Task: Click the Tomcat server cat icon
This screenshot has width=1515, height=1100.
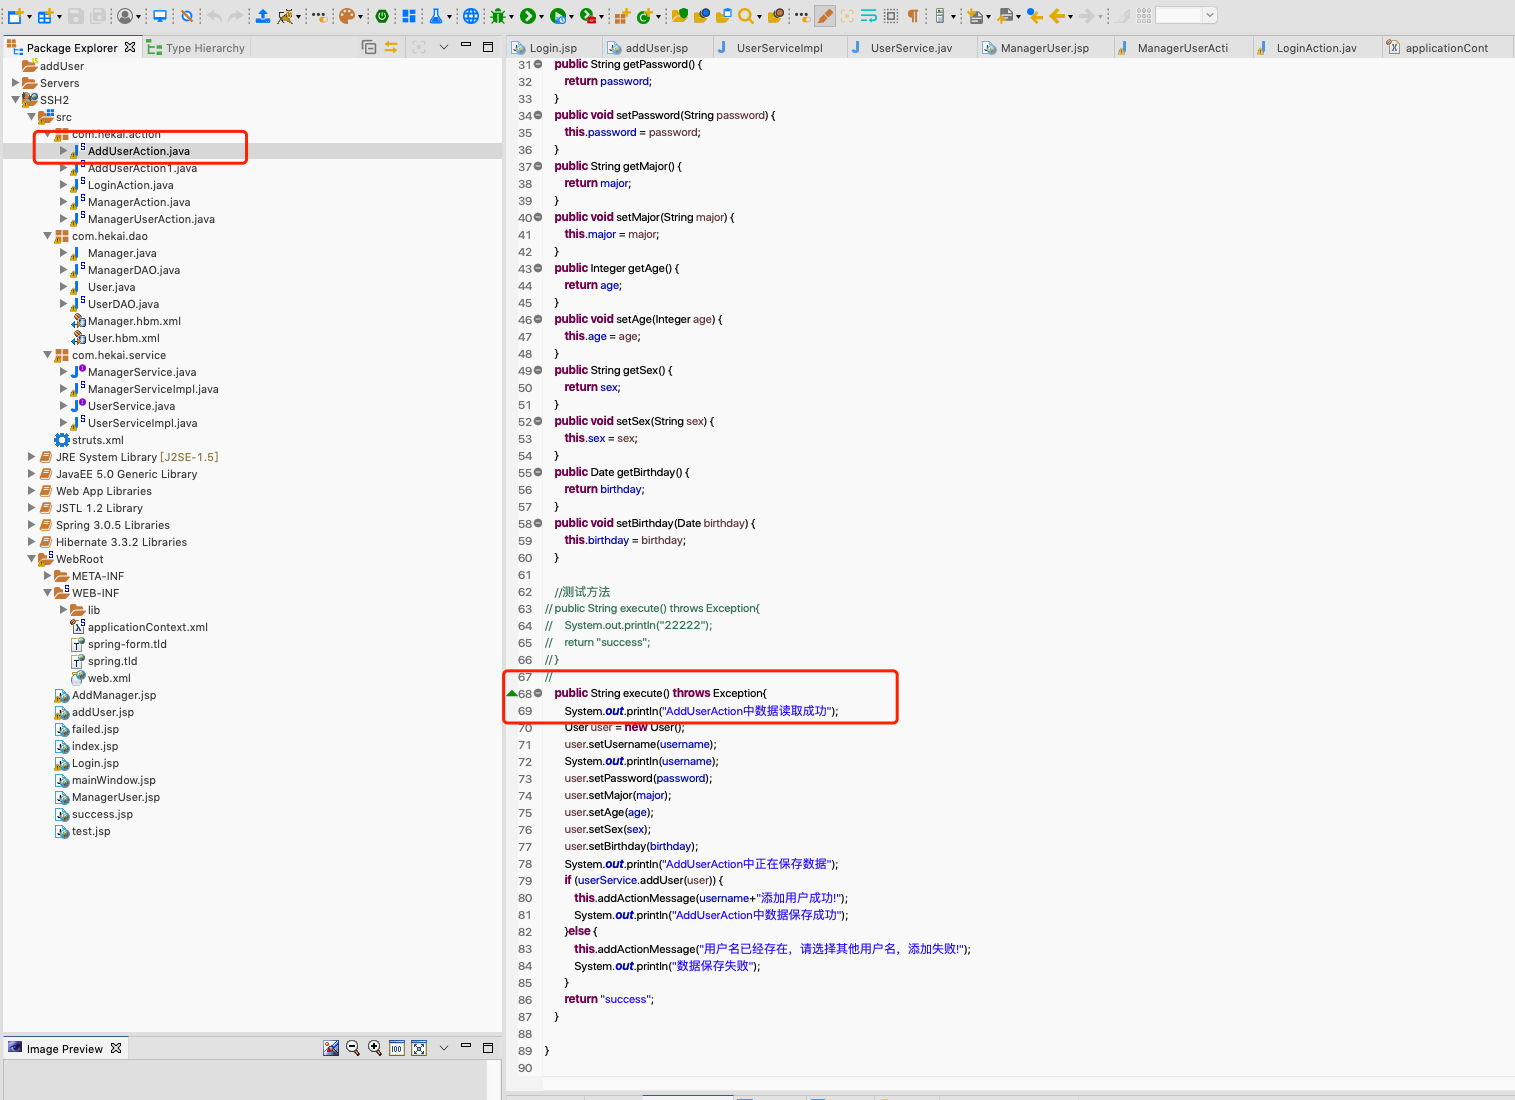Action: (x=285, y=15)
